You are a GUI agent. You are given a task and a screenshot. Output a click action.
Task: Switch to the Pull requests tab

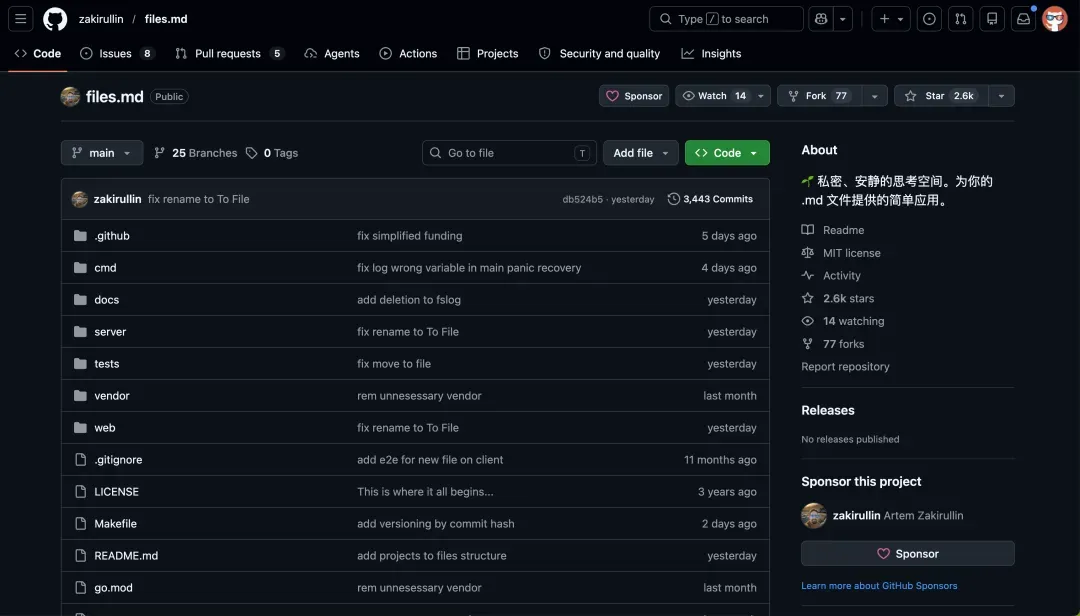tap(229, 53)
